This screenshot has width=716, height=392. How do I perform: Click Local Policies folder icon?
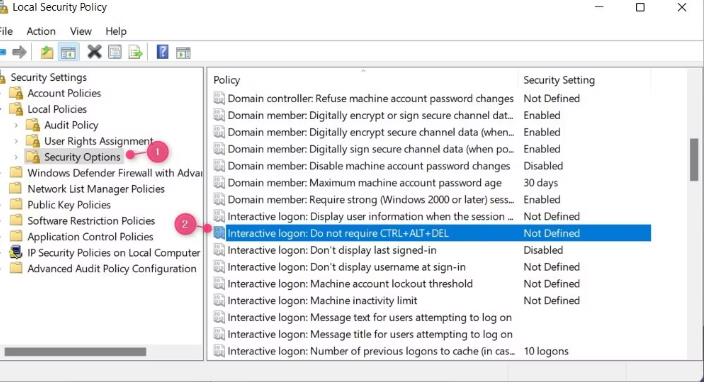[x=16, y=109]
